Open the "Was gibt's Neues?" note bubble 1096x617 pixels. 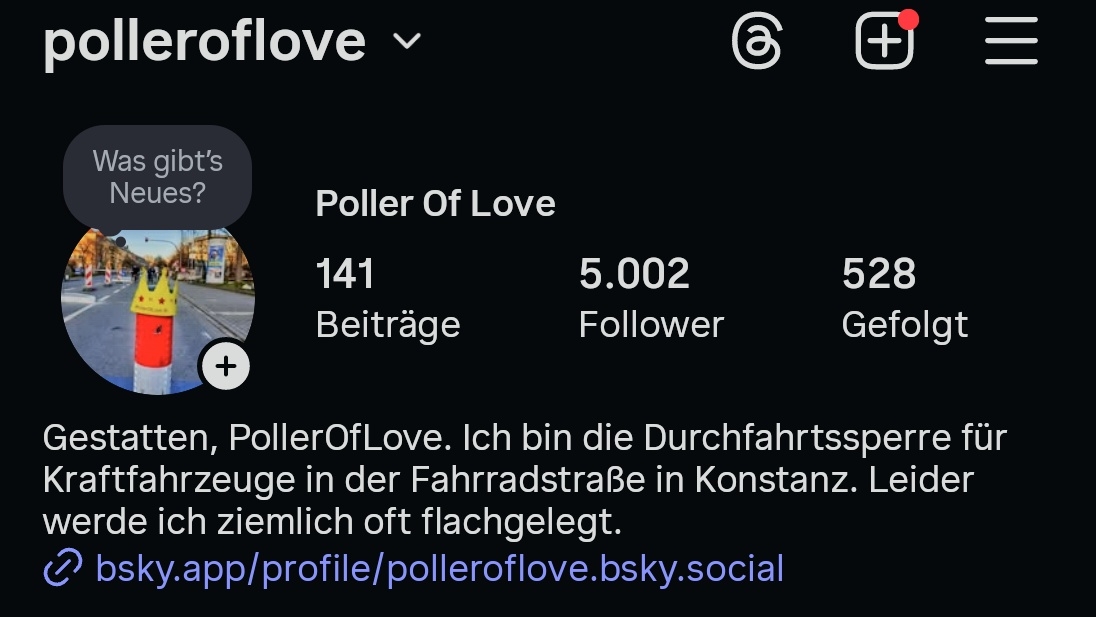[157, 177]
